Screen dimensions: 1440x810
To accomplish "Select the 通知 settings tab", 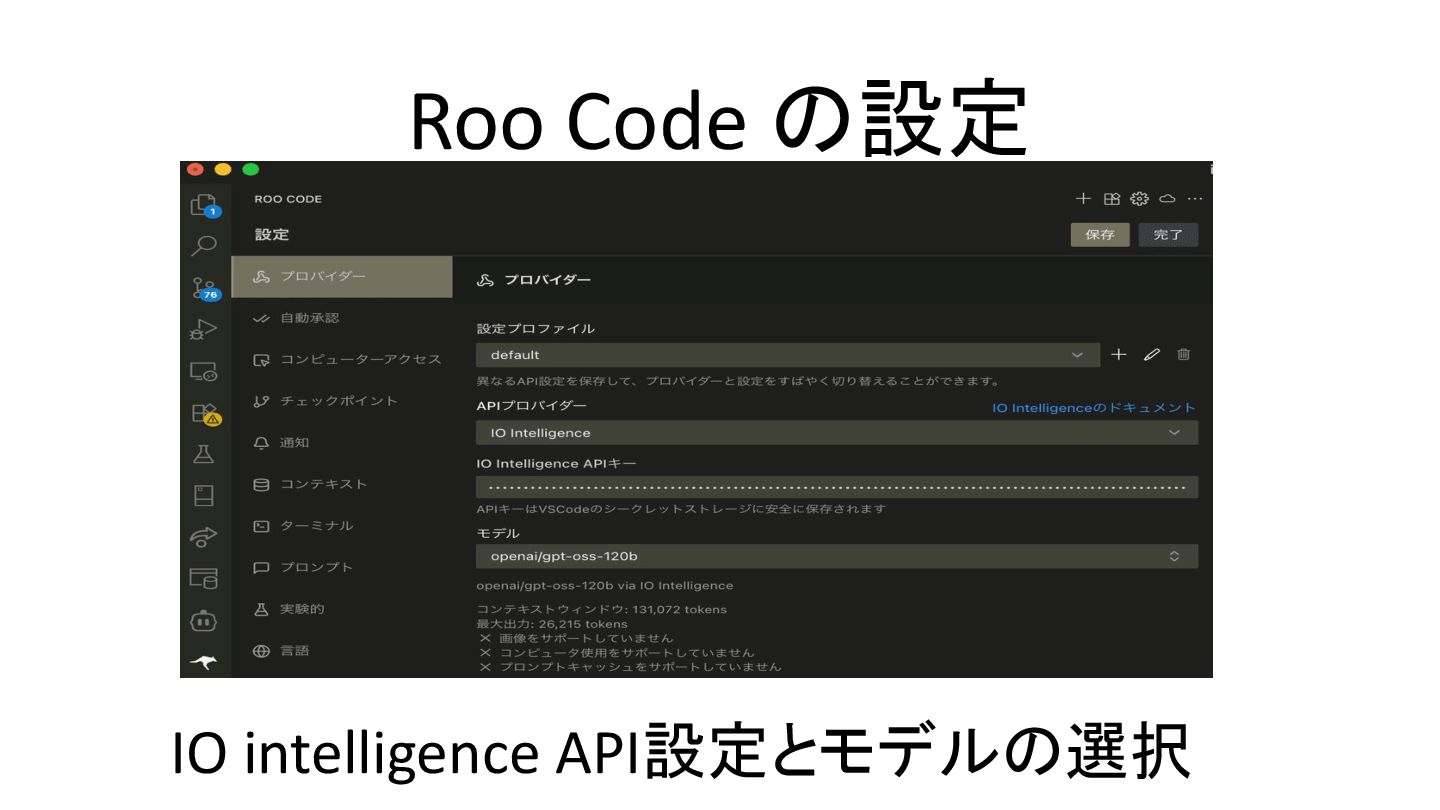I will pos(342,442).
